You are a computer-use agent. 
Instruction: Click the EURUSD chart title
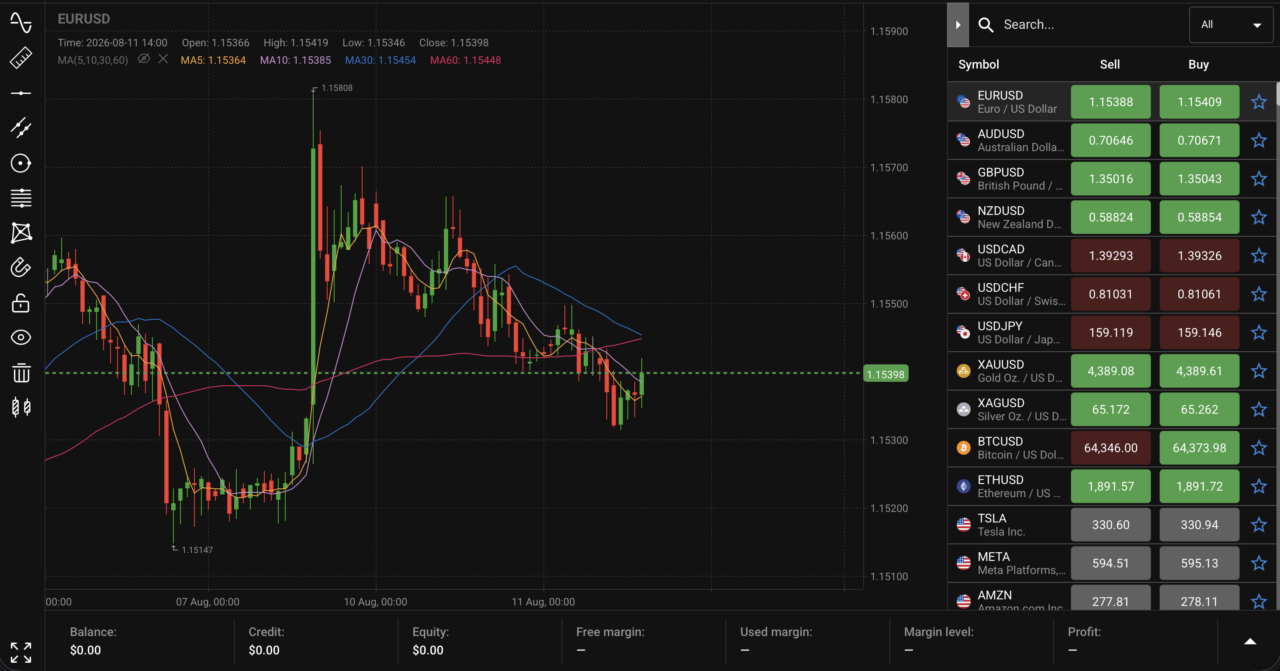(x=84, y=19)
